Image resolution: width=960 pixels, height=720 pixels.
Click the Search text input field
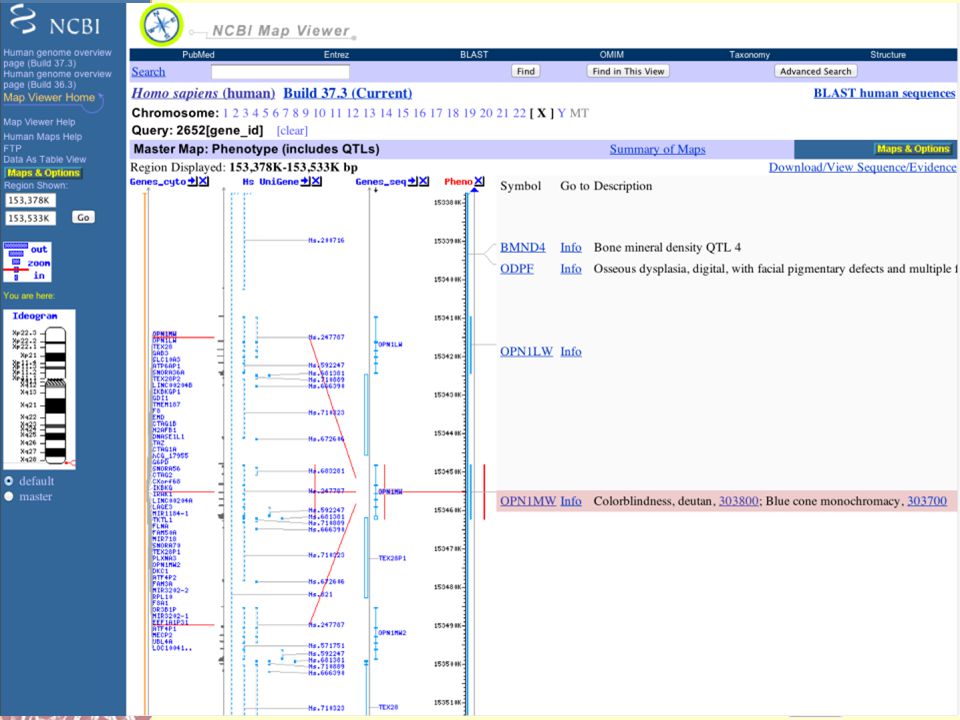(280, 72)
